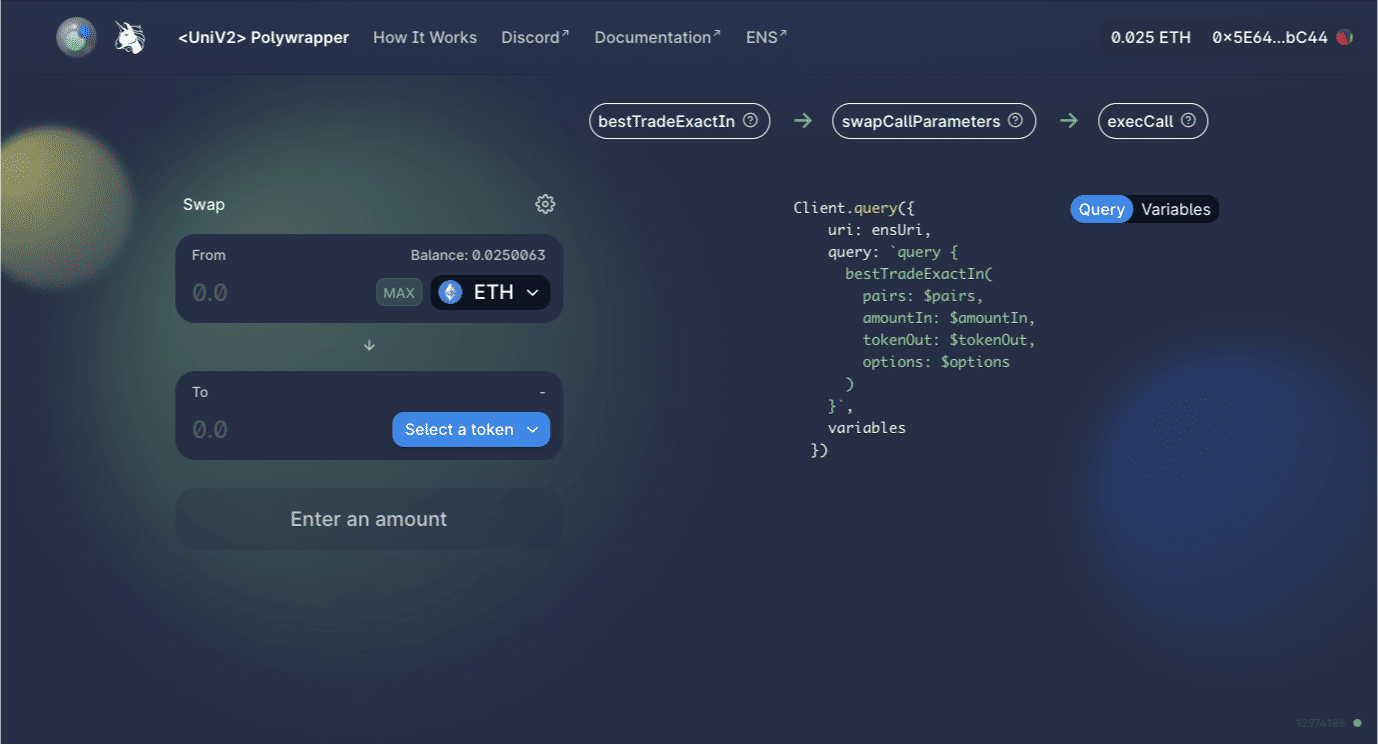Click the wallet avatar icon

coord(1345,37)
